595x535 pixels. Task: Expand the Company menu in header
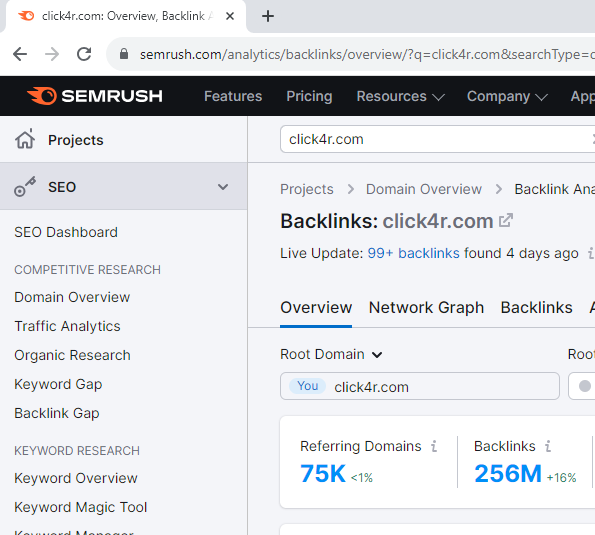507,96
